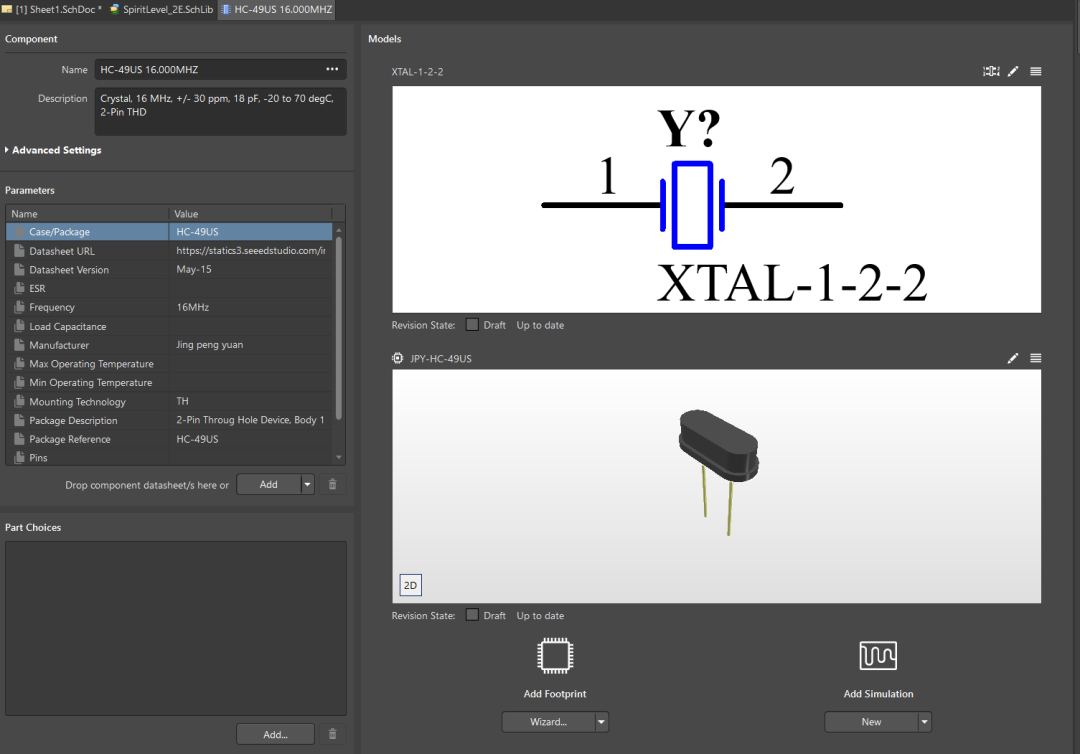This screenshot has height=754, width=1080.
Task: Click the Datasheet URL row document icon
Action: (x=19, y=251)
